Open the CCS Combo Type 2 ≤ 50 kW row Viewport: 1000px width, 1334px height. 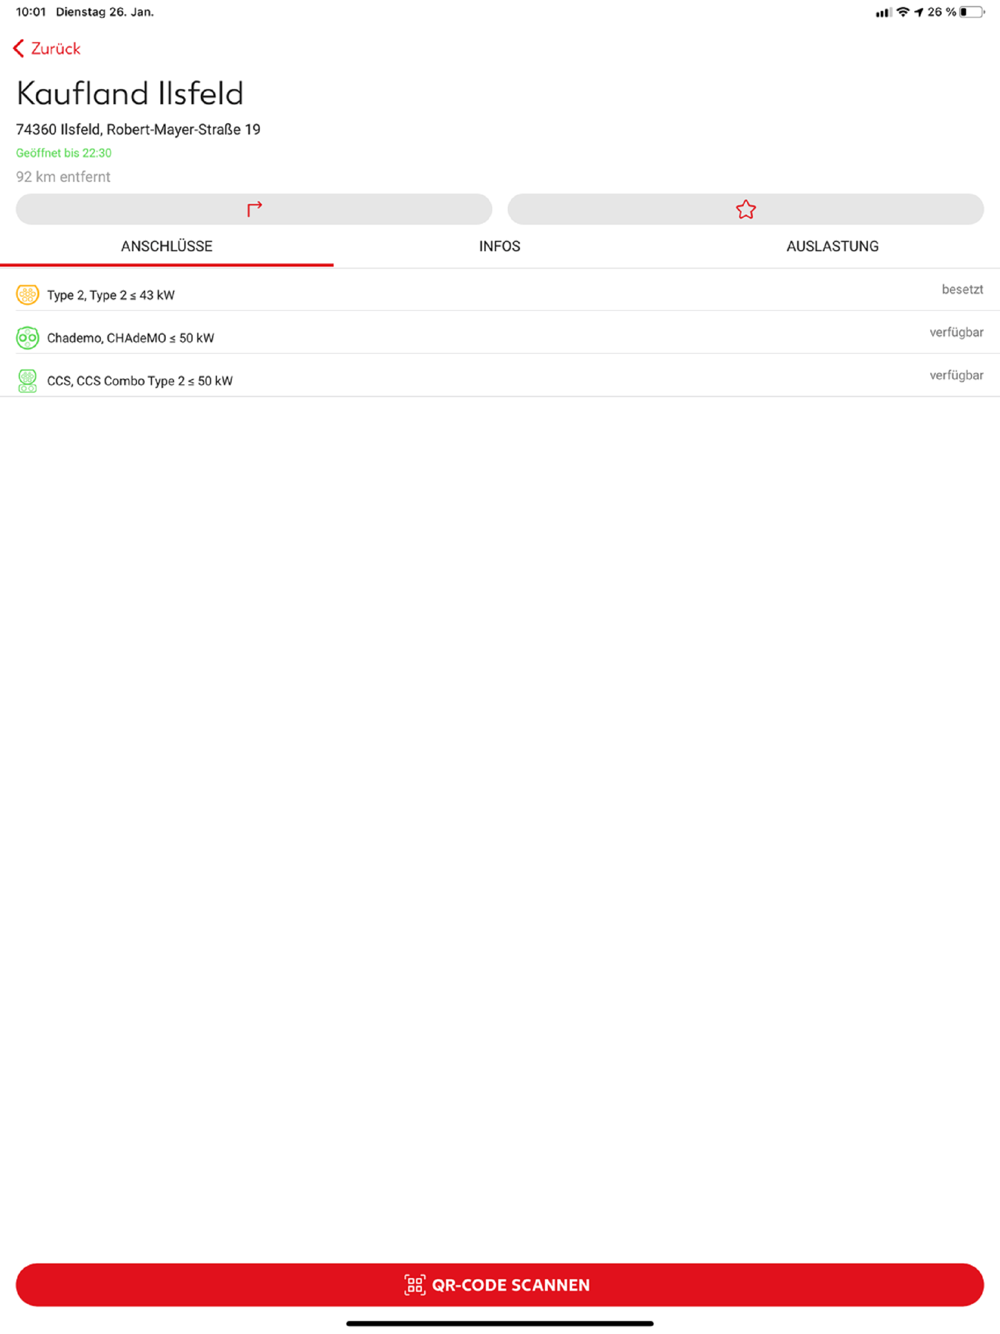click(500, 376)
